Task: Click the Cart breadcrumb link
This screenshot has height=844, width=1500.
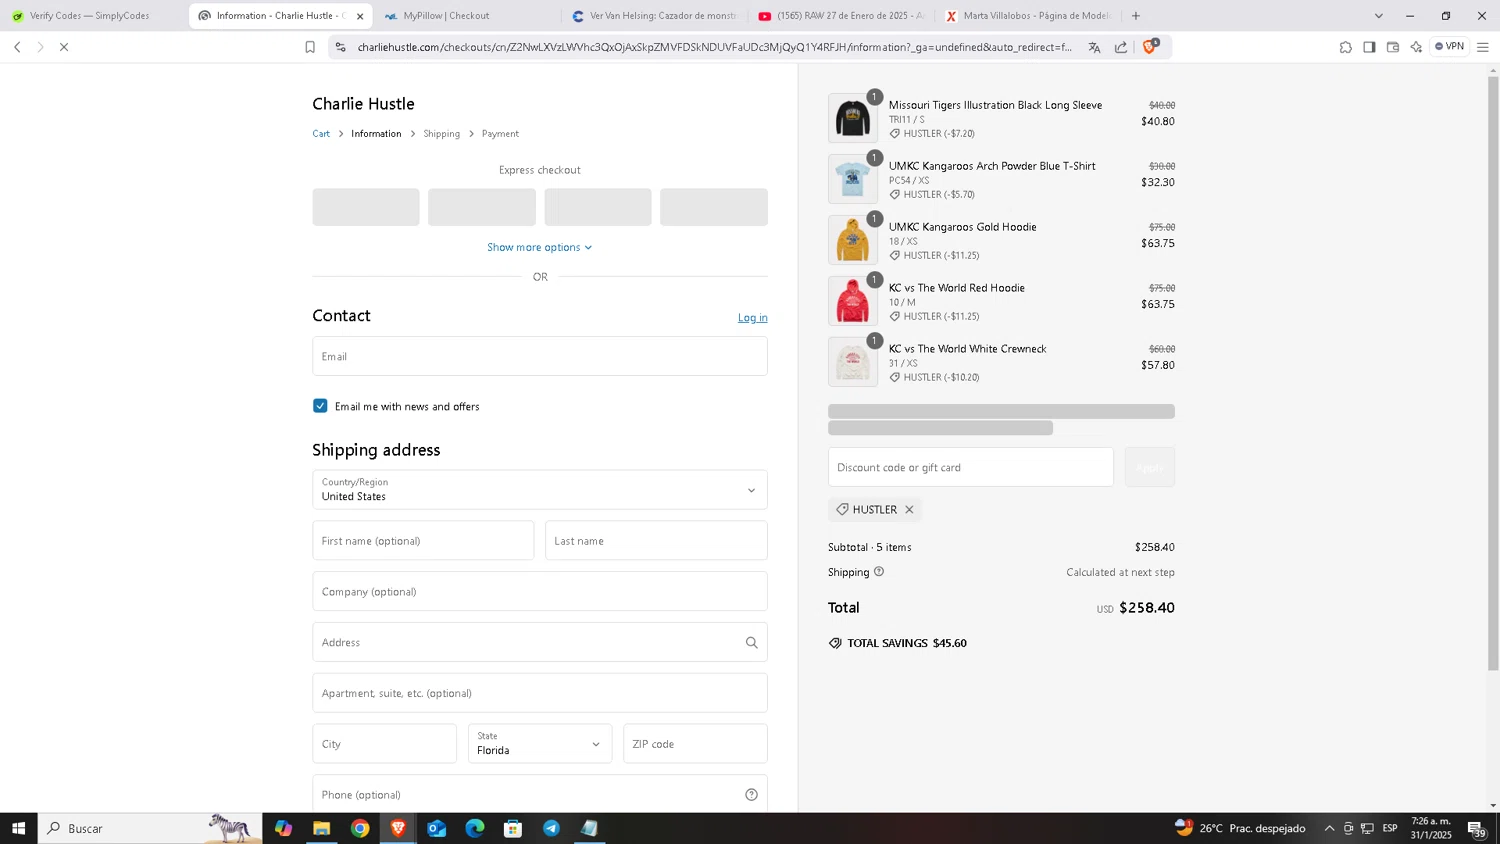Action: [x=321, y=133]
